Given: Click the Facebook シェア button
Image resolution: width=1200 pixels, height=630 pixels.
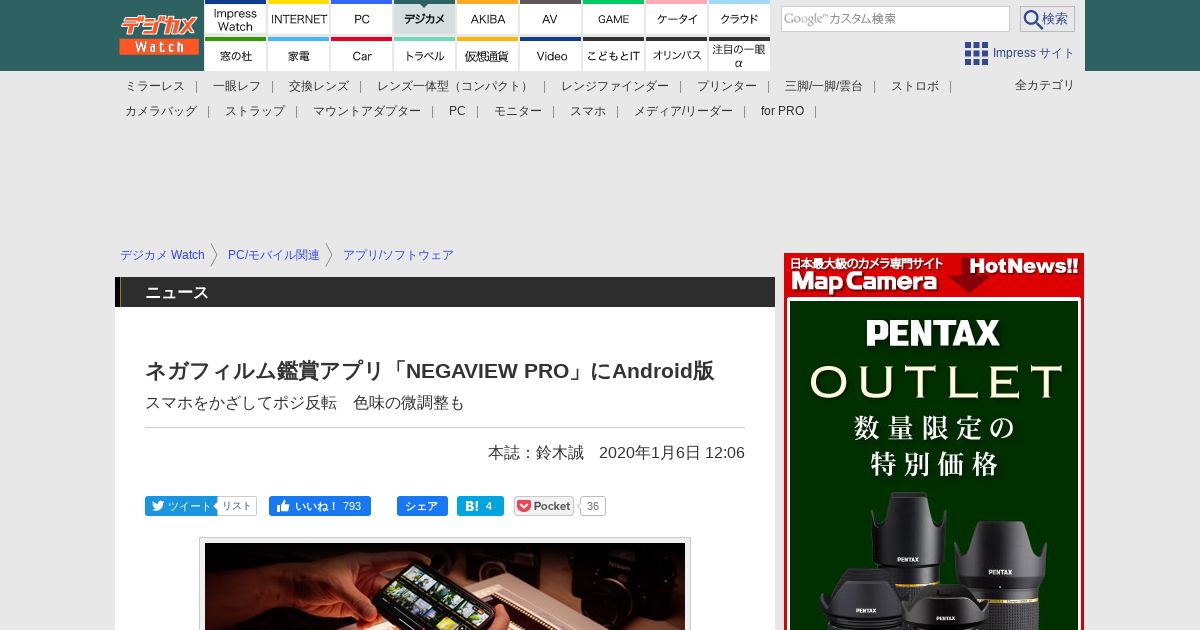Looking at the screenshot, I should [x=422, y=506].
